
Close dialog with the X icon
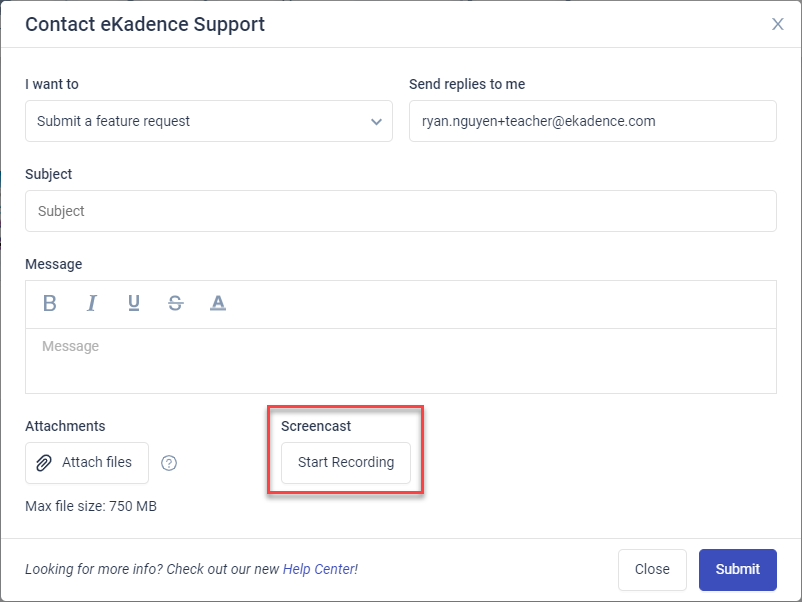tap(777, 24)
